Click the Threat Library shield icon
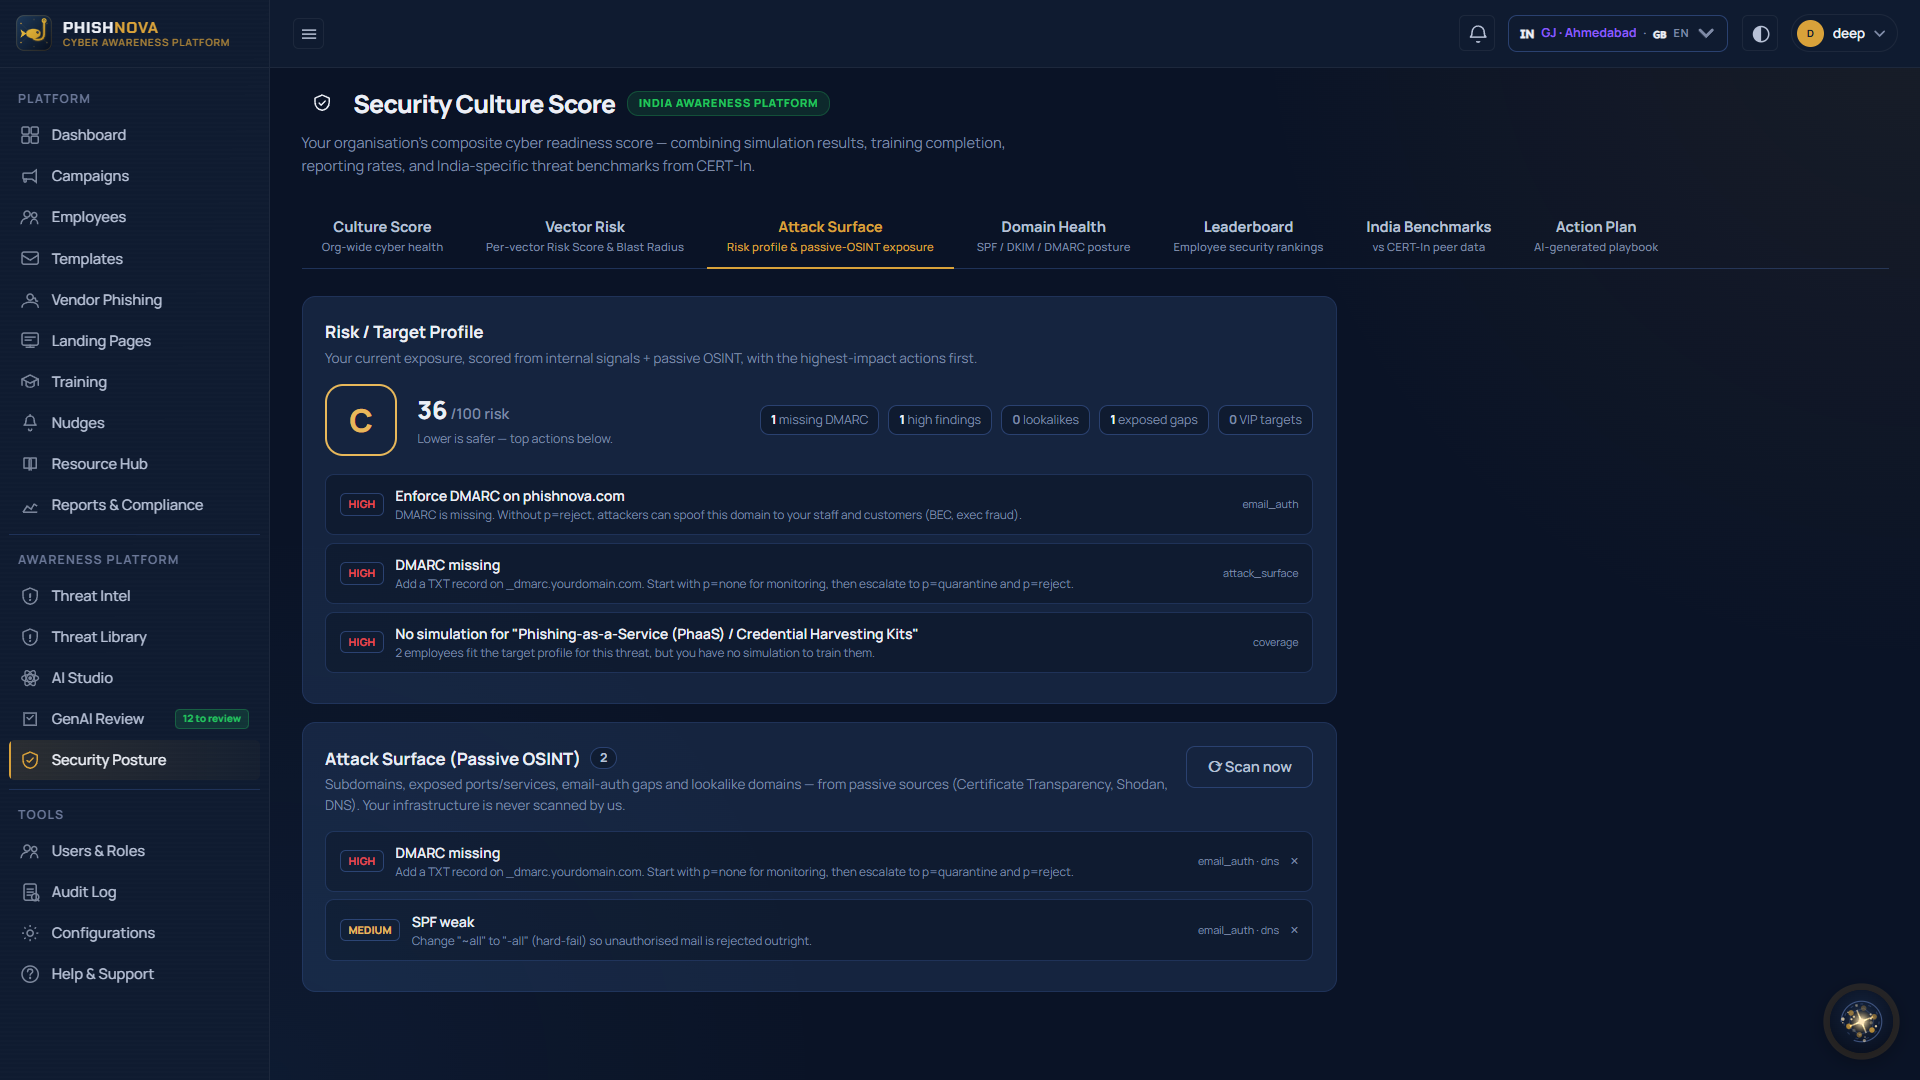This screenshot has height=1080, width=1920. point(30,637)
